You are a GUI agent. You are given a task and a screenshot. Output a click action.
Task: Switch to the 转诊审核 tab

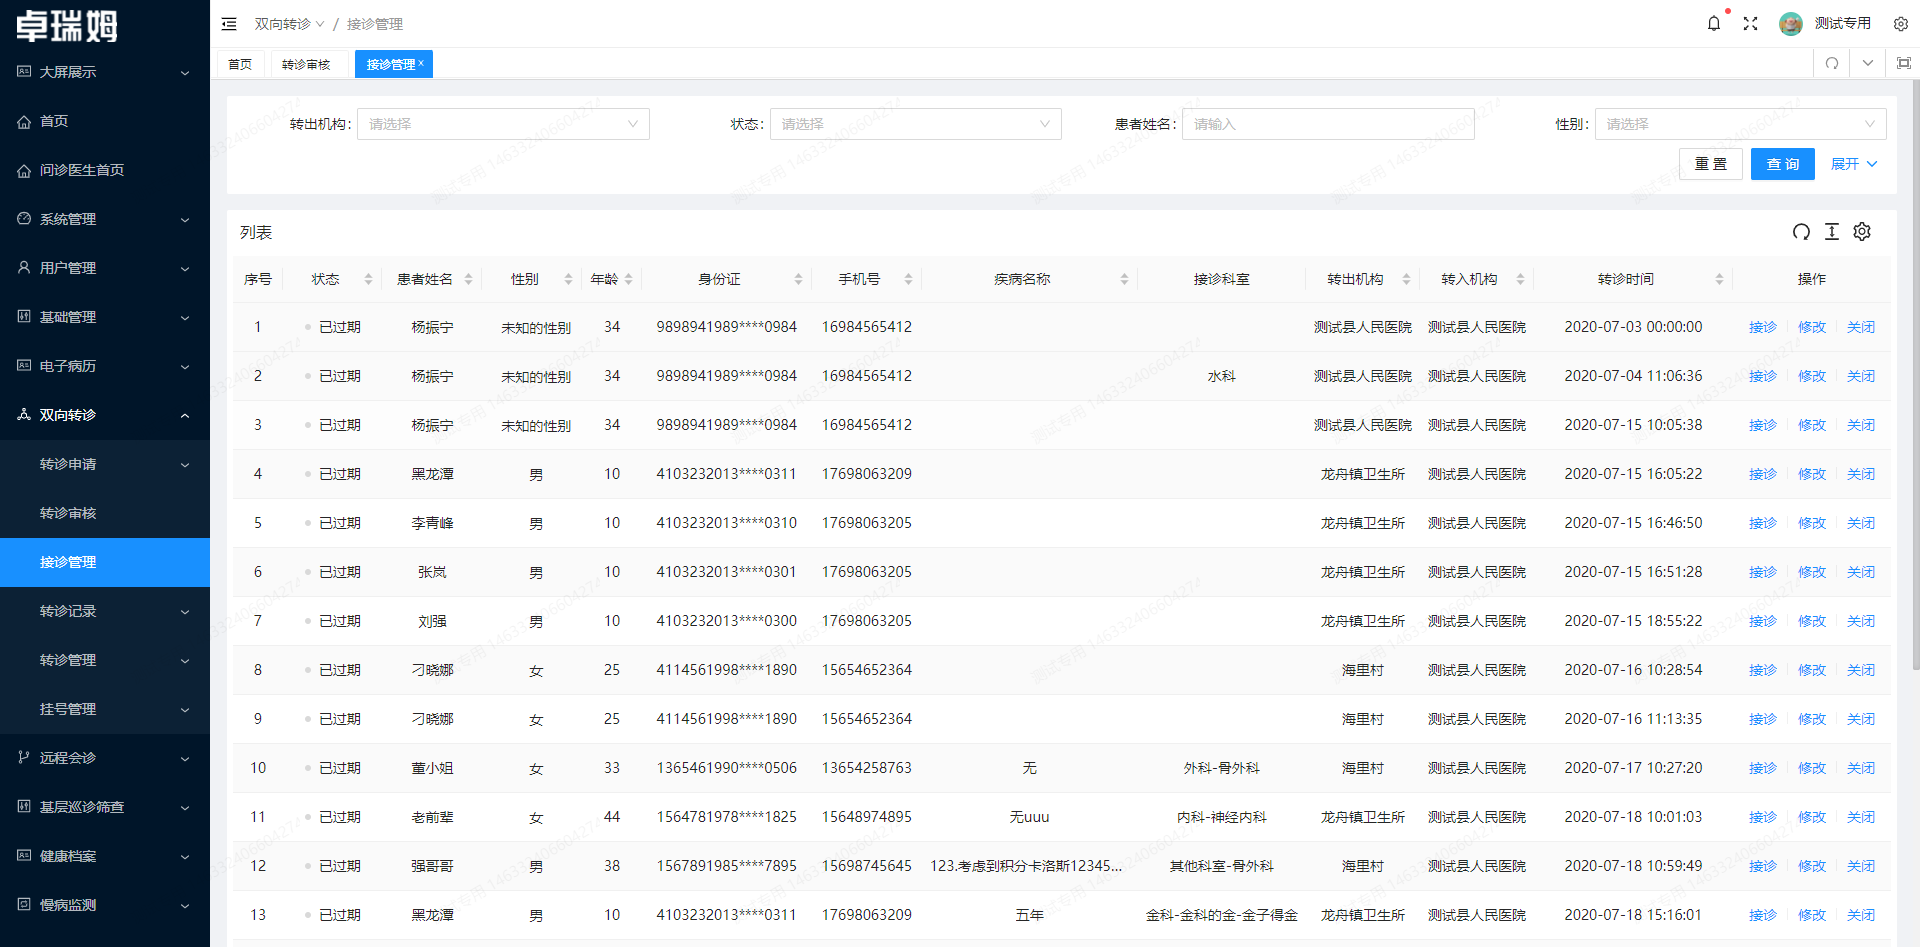306,64
